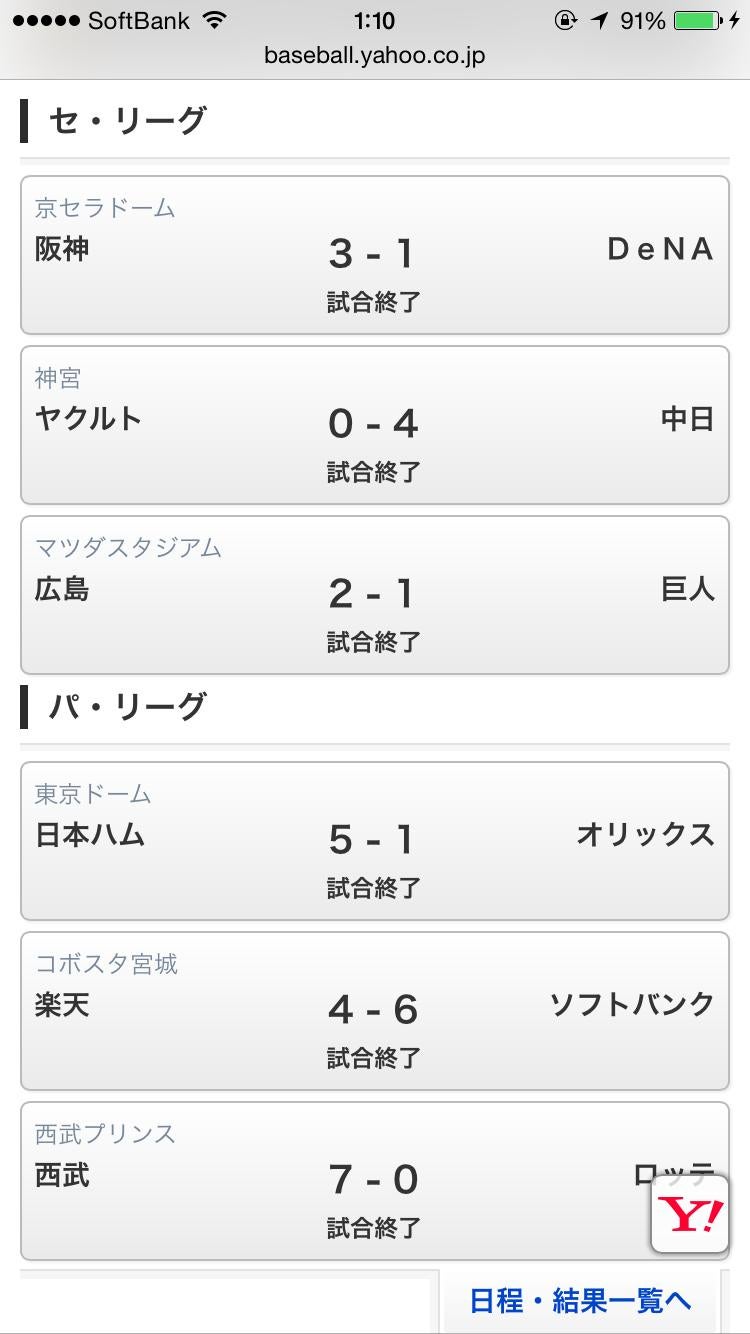Tap the パ・リーグ section header
This screenshot has width=750, height=1334.
click(x=127, y=707)
